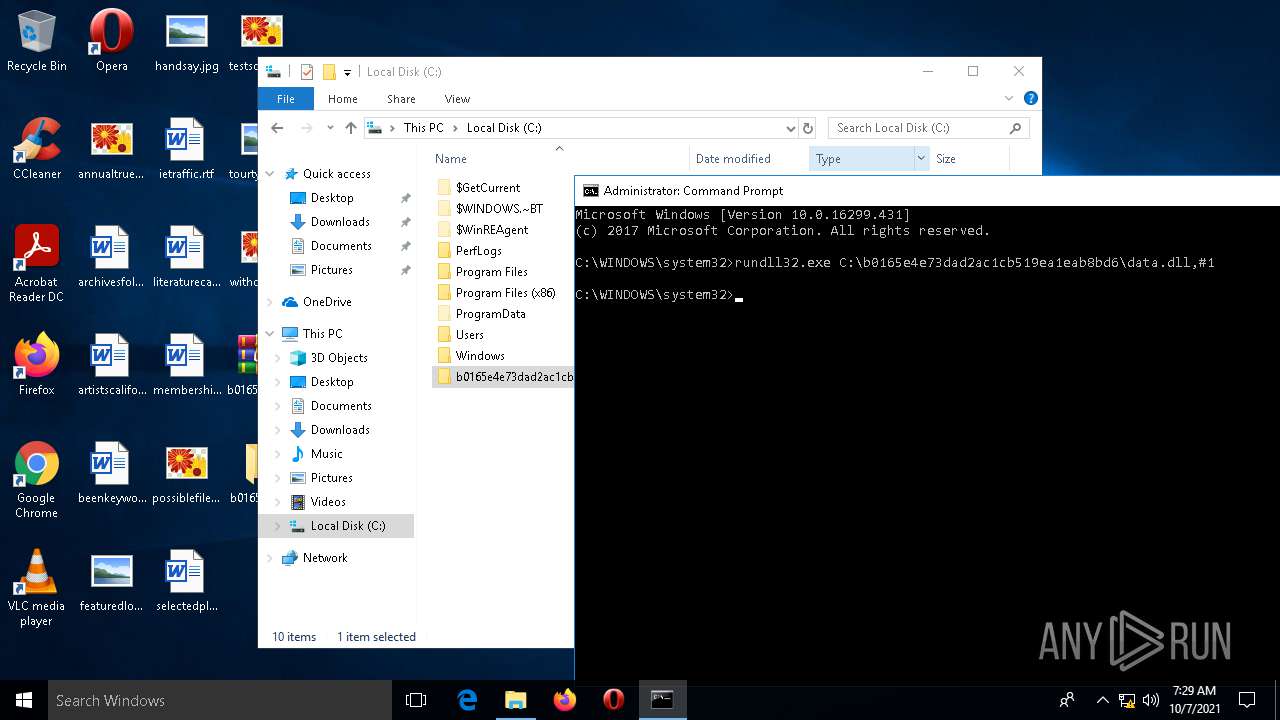The height and width of the screenshot is (720, 1280).
Task: Refresh the Local Disk (C:) view
Action: click(x=808, y=128)
